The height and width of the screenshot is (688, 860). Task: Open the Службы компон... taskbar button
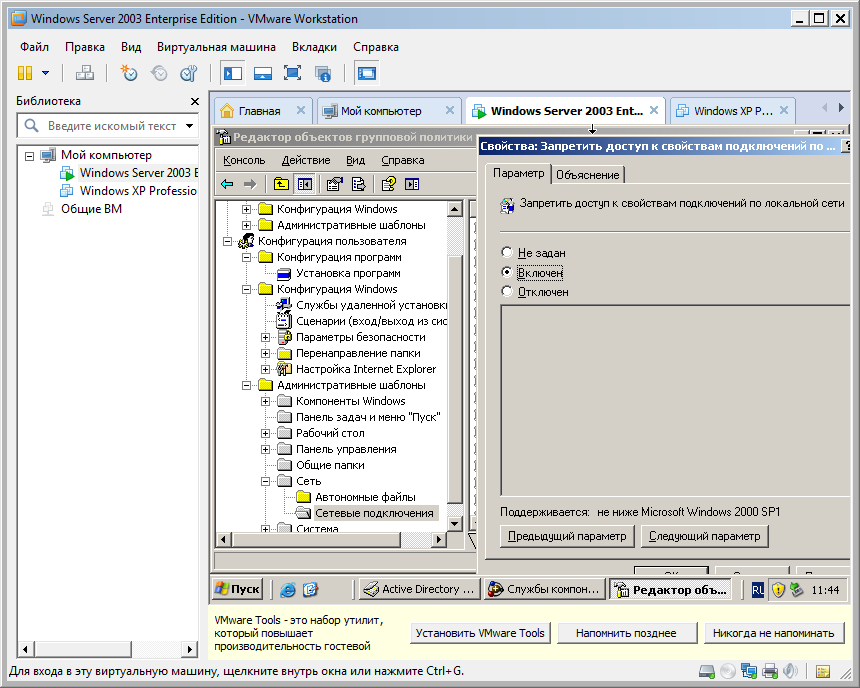[x=545, y=589]
